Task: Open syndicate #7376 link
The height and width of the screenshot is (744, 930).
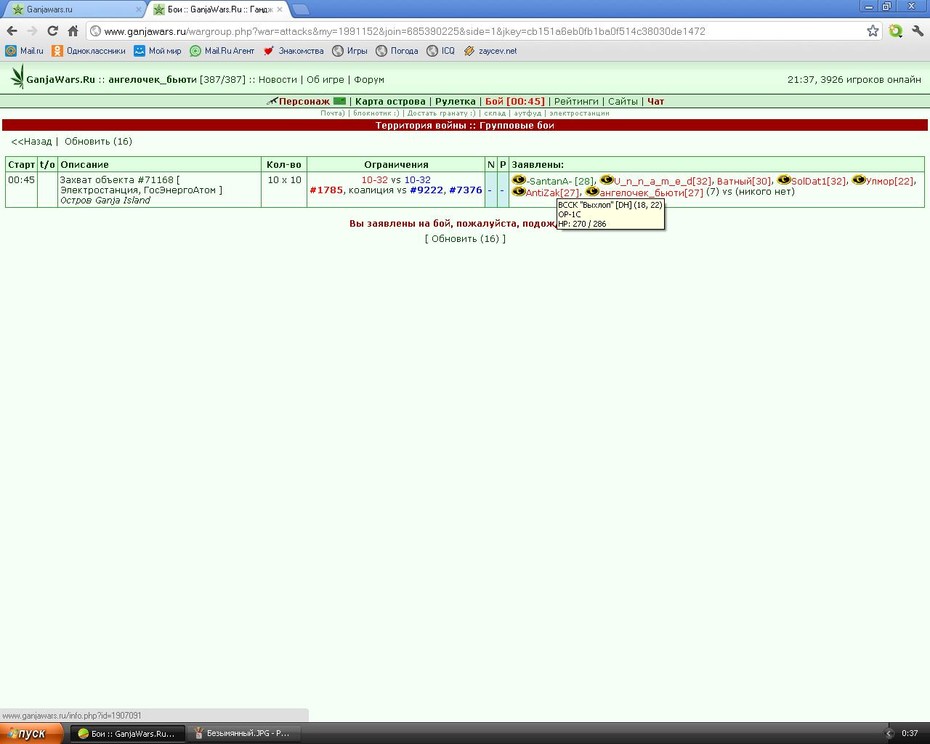Action: (x=466, y=190)
